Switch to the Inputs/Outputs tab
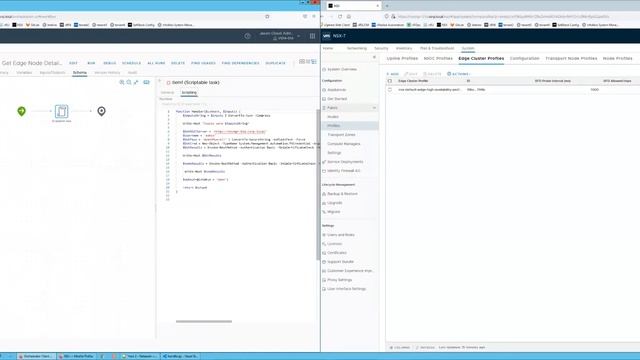 coord(52,73)
